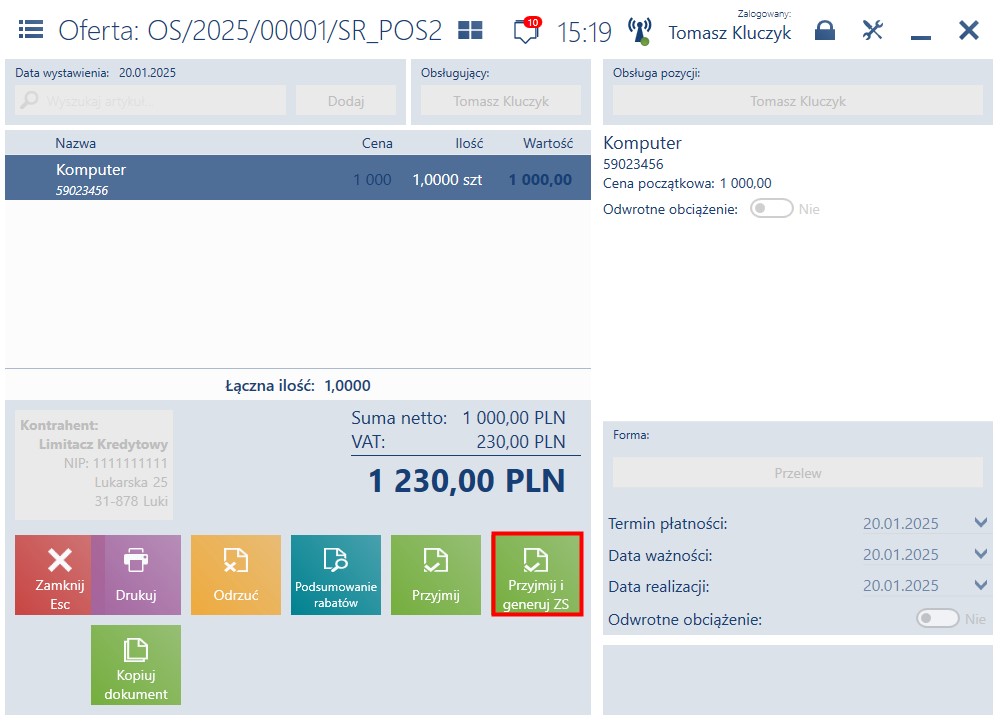Viewport: 1000px width, 722px height.
Task: Click the 1,0000 szt quantity cell
Action: tap(447, 180)
